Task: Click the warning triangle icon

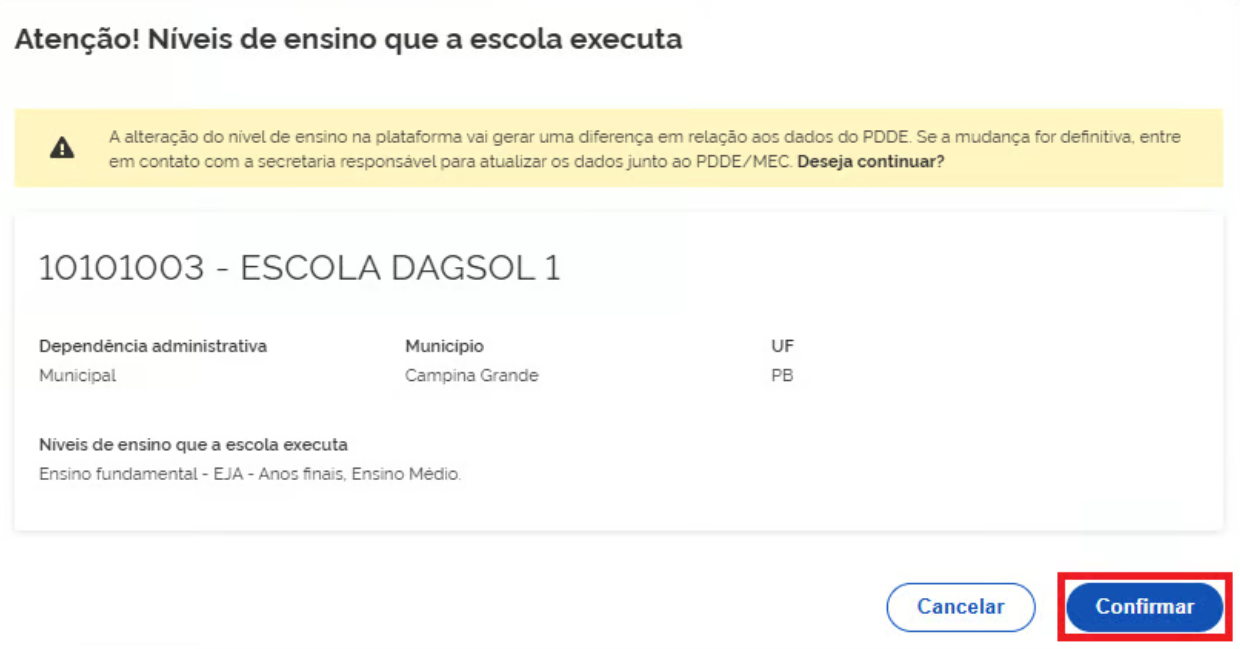Action: 62,148
